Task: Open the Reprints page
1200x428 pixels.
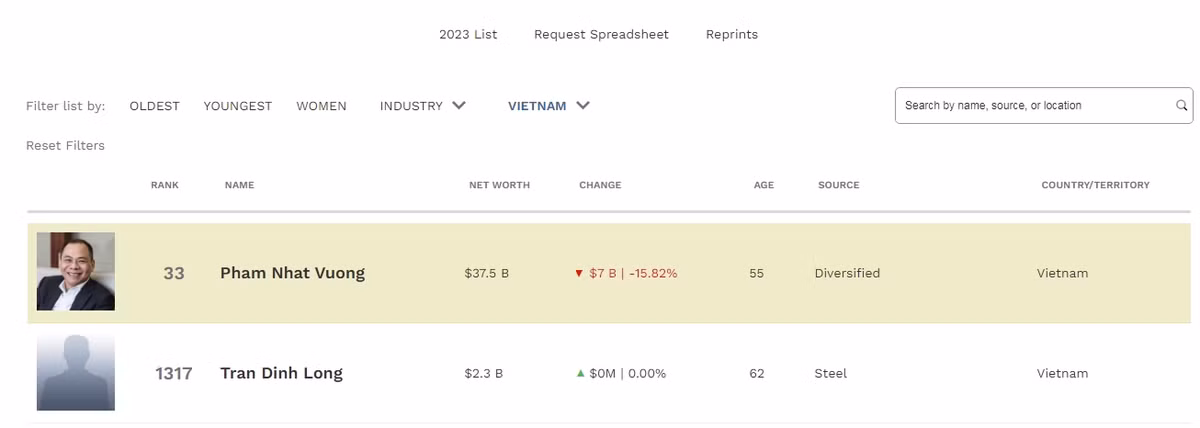Action: 732,34
